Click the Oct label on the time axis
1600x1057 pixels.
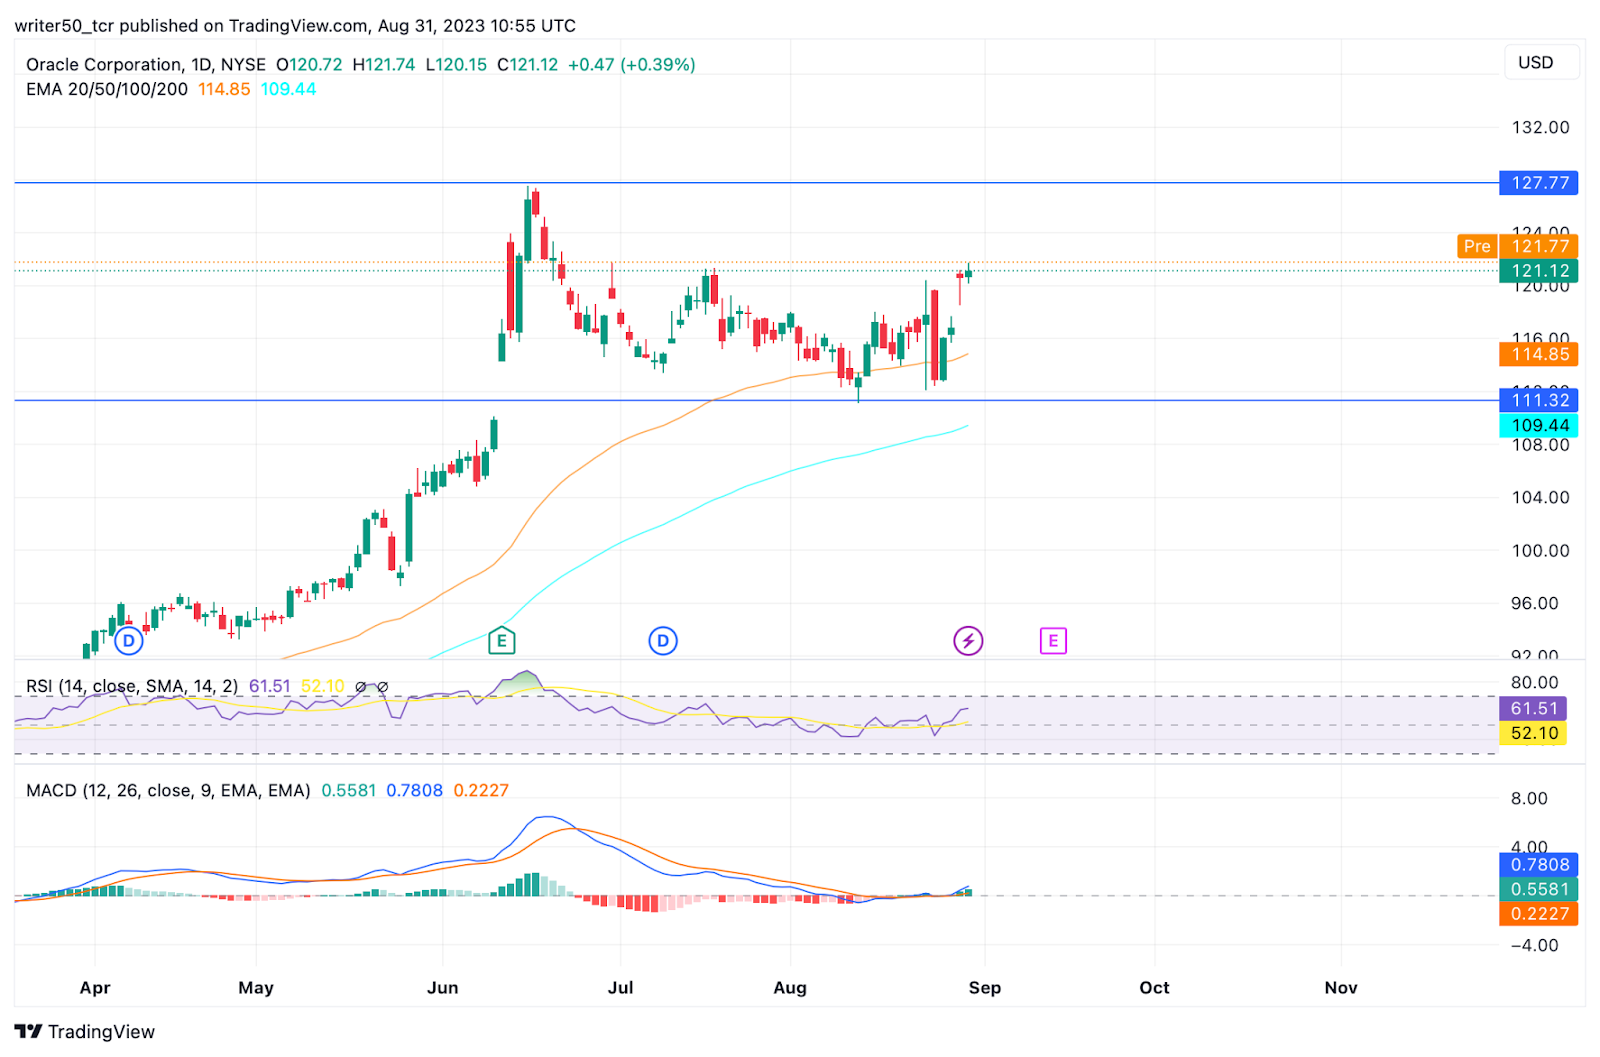1154,987
